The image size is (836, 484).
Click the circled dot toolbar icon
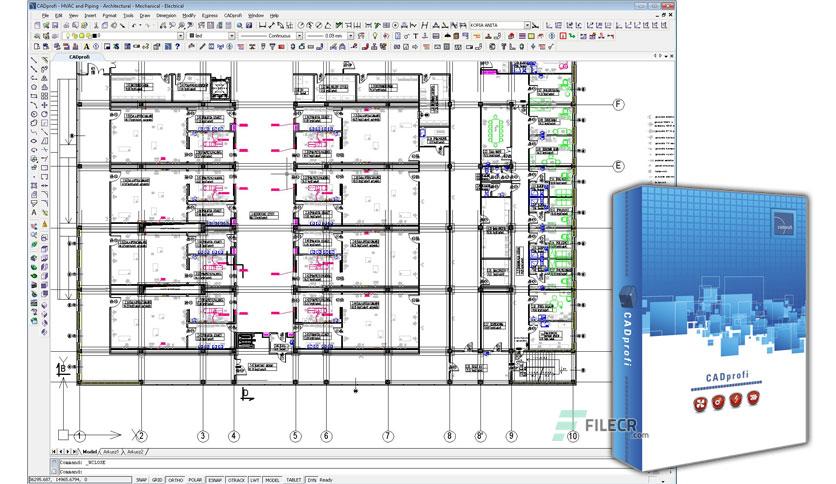(395, 25)
